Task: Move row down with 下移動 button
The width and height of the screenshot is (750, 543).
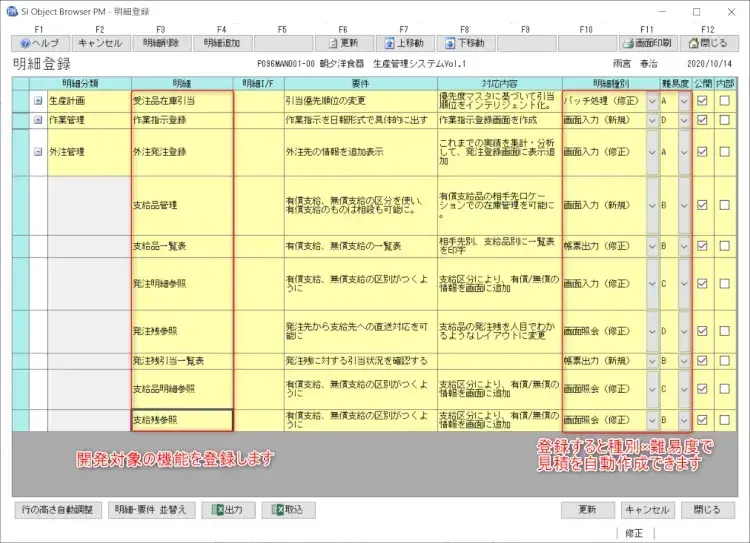Action: point(466,43)
